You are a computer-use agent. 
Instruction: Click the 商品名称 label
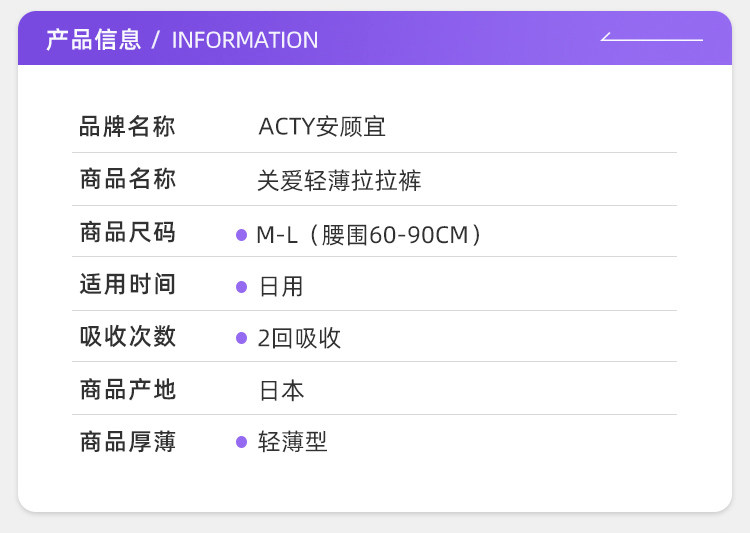[x=127, y=180]
